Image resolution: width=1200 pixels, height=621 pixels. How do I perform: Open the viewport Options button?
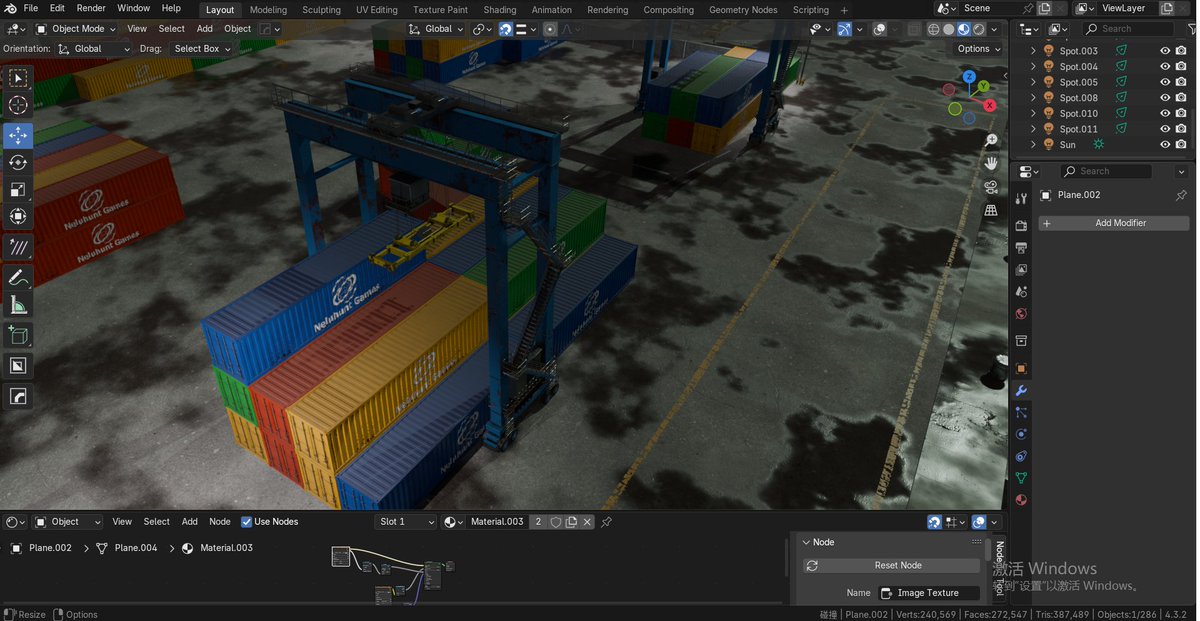coord(978,48)
